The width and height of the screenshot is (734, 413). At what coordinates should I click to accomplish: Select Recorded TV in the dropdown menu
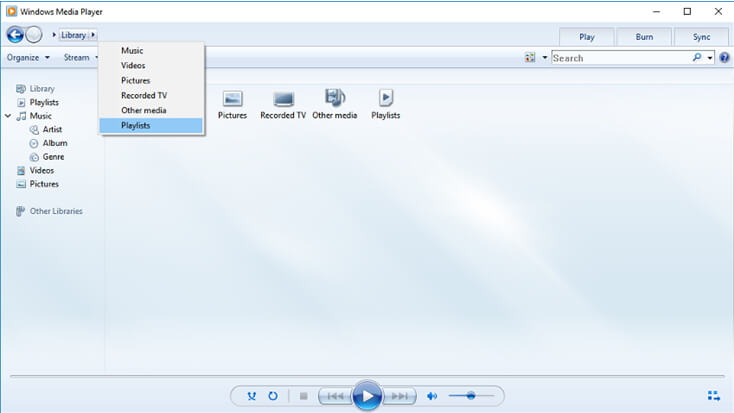coord(151,96)
